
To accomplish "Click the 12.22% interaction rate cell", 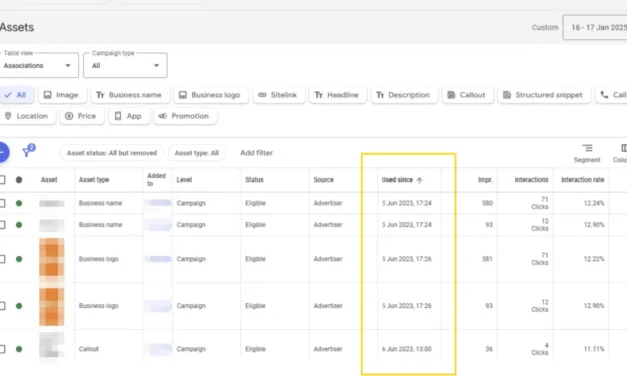I will click(594, 259).
